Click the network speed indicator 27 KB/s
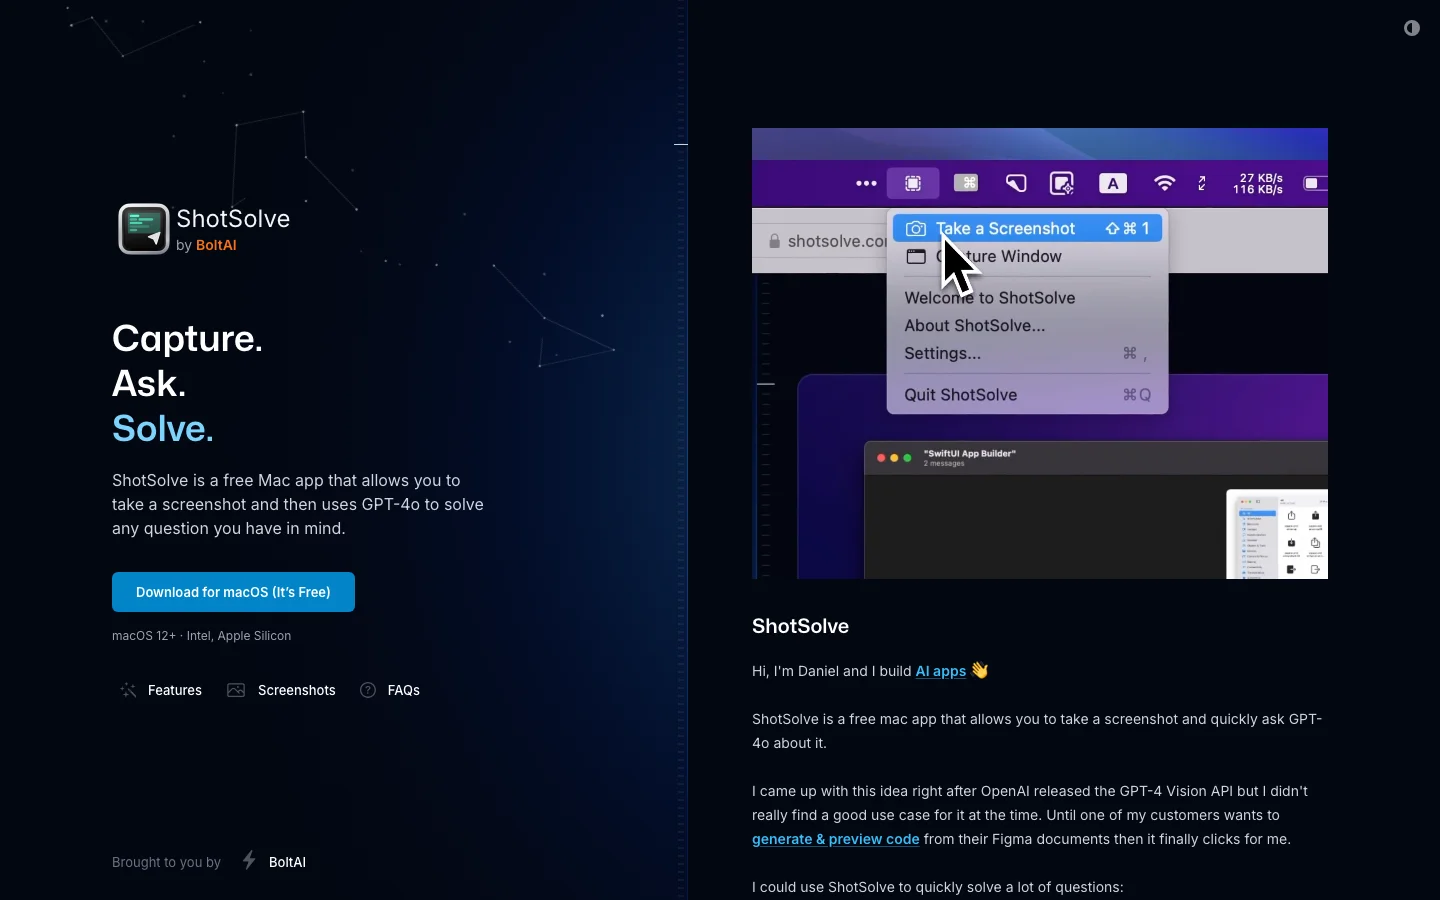 coord(1259,184)
